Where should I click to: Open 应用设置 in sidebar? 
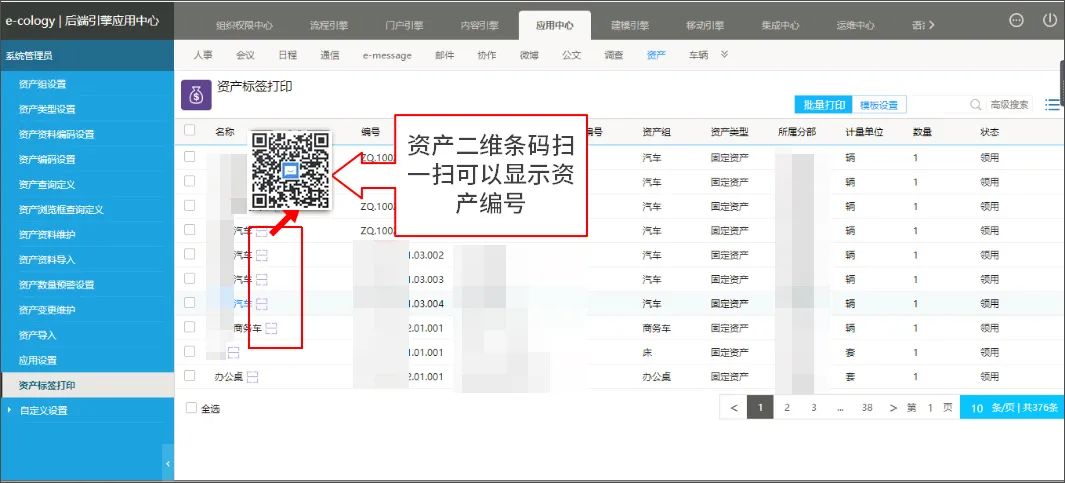(x=37, y=360)
